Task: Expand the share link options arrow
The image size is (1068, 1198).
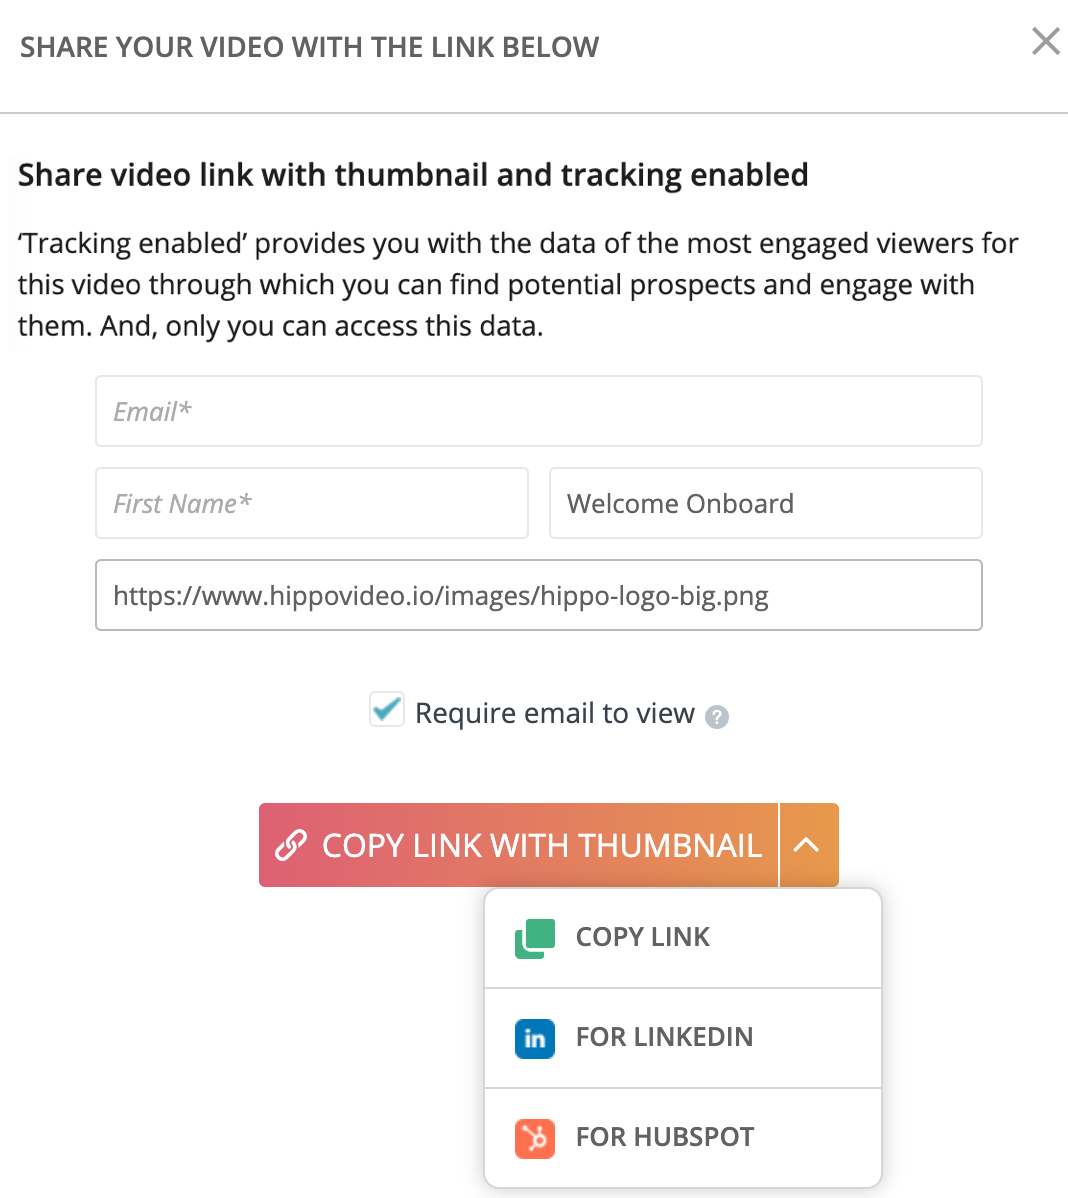Action: 808,844
